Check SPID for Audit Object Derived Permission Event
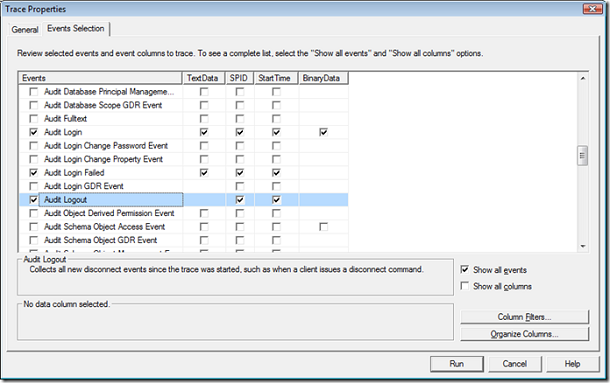Viewport: 610px width, 383px height. (x=240, y=213)
